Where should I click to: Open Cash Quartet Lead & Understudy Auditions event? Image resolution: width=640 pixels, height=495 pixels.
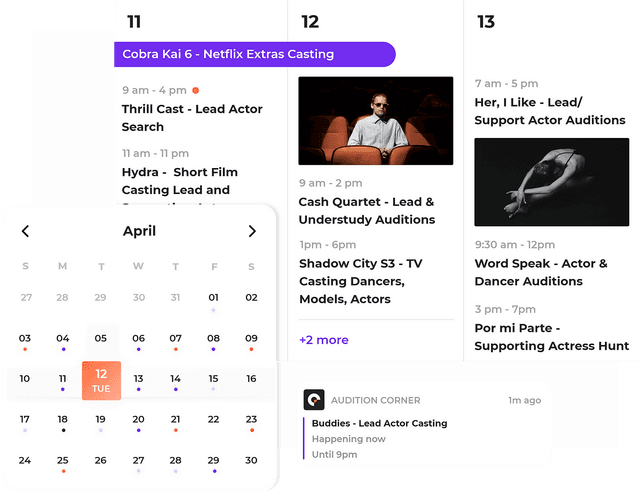pyautogui.click(x=366, y=210)
